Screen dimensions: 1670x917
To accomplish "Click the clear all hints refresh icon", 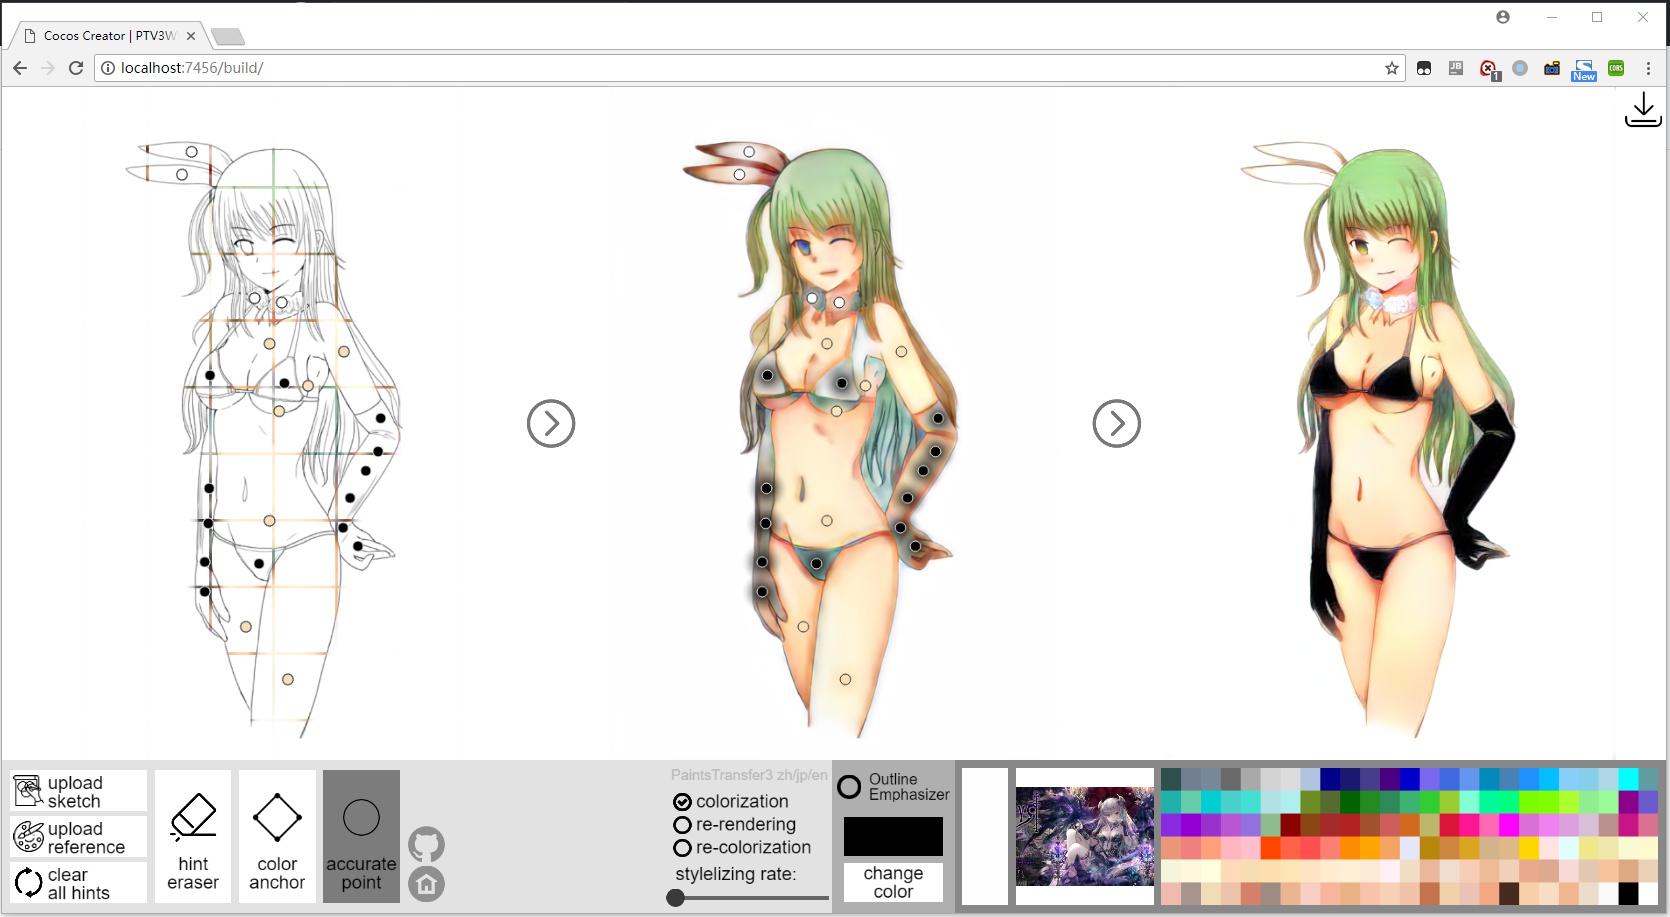I will (x=28, y=883).
